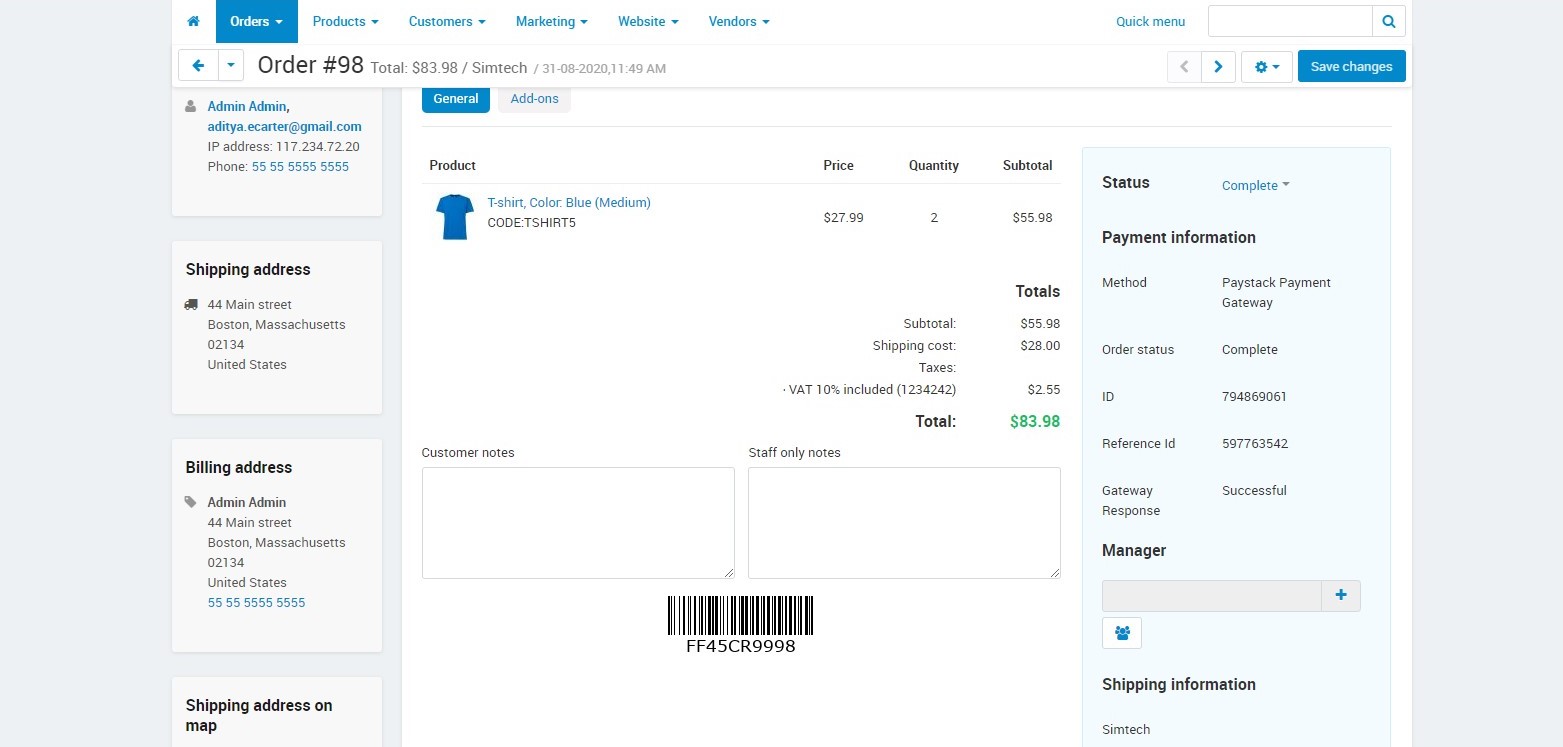Click the Reference Id 597763542

coord(1255,443)
